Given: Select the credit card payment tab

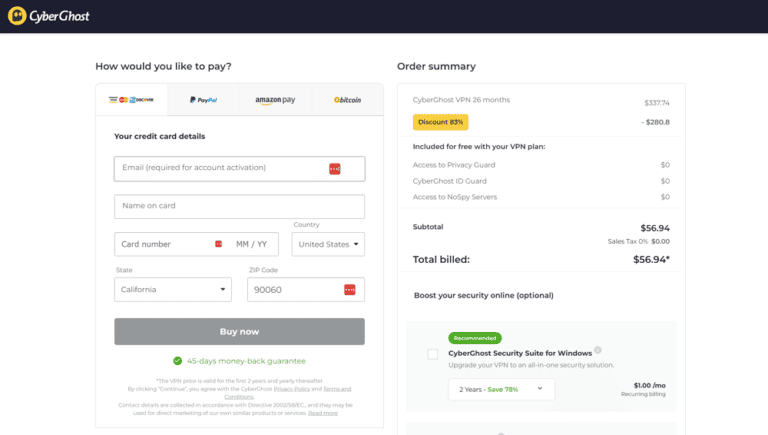Looking at the screenshot, I should point(130,100).
